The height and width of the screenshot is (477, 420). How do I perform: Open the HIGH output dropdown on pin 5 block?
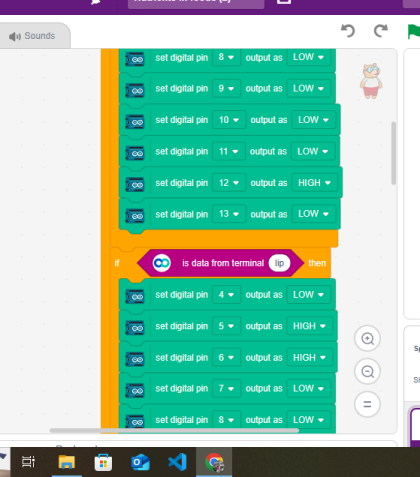pyautogui.click(x=309, y=326)
